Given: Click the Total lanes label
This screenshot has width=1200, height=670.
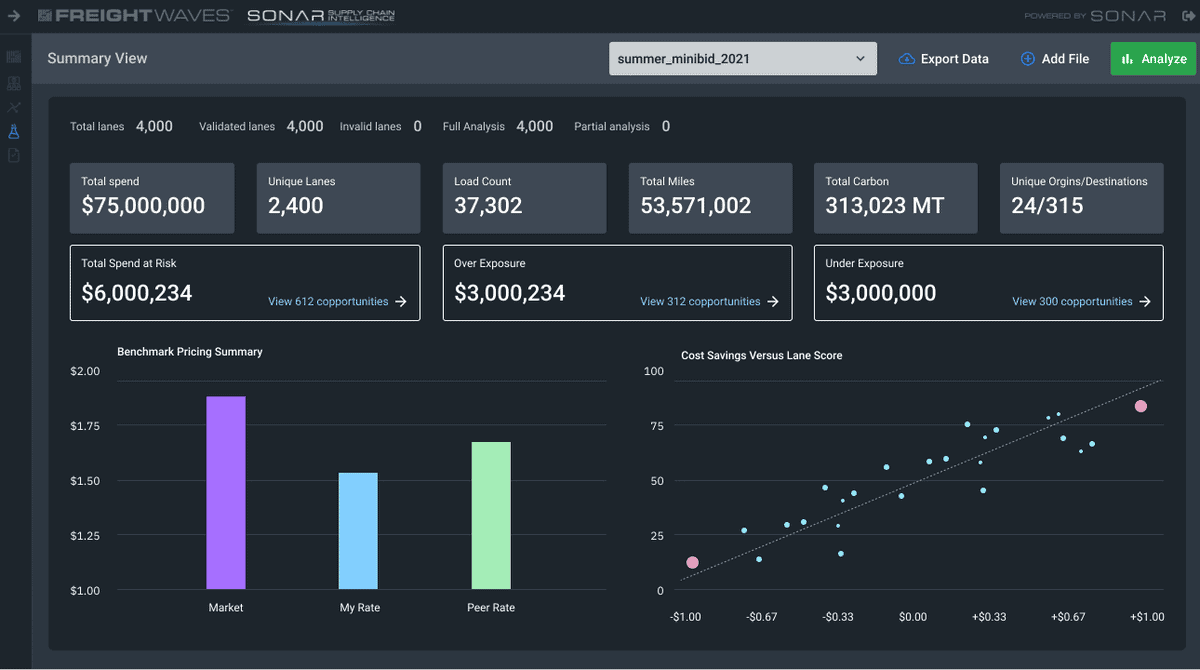Looking at the screenshot, I should tap(97, 127).
